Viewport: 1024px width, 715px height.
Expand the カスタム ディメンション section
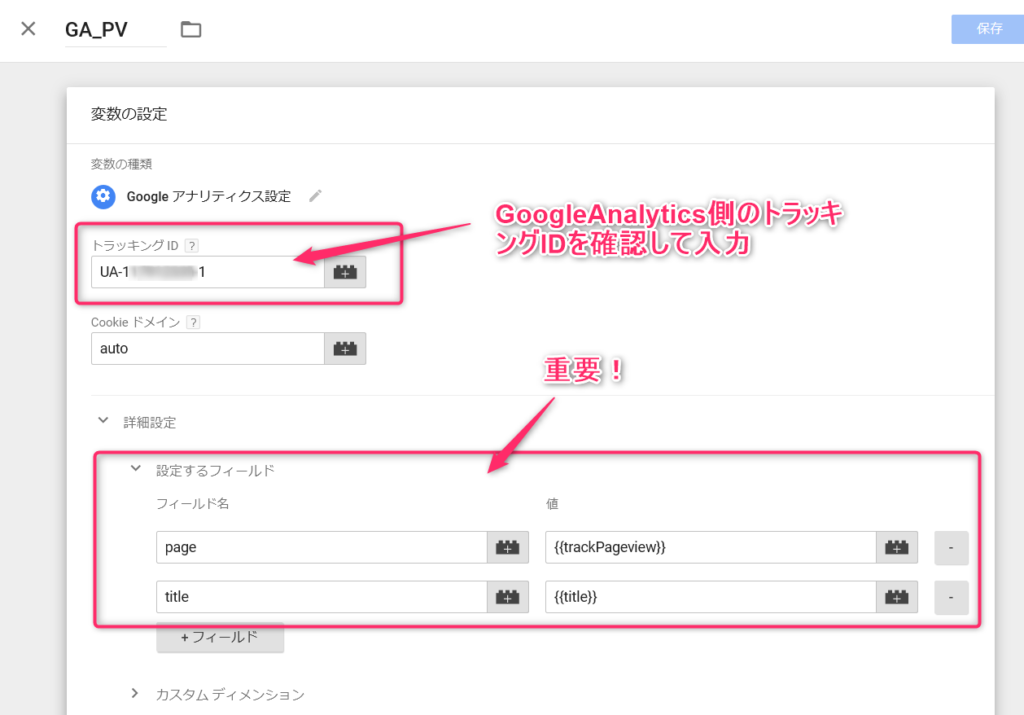click(135, 693)
